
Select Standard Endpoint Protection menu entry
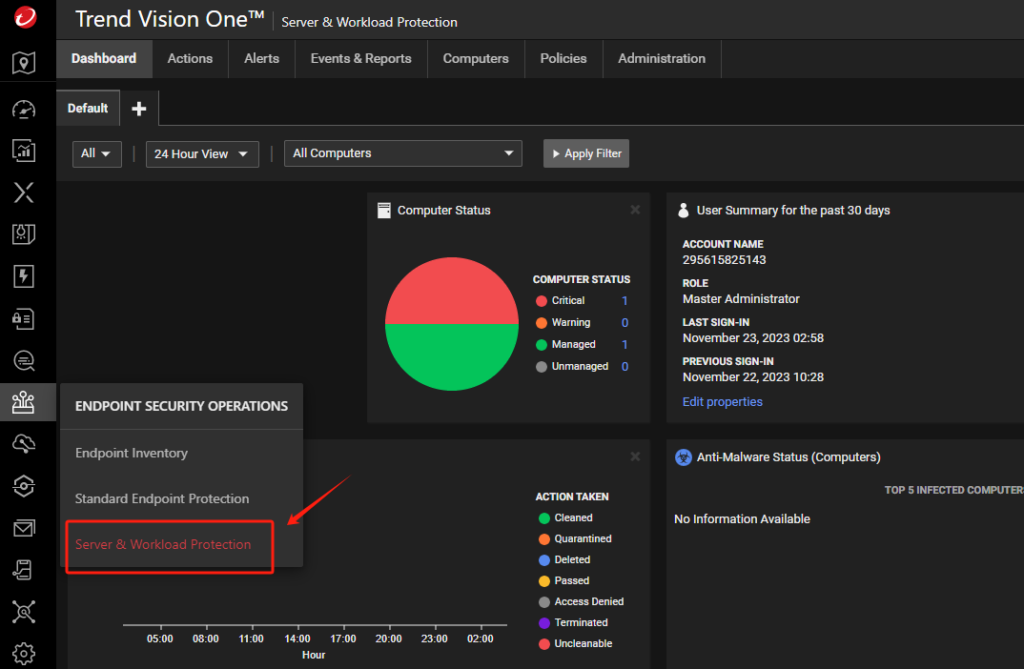[x=162, y=498]
